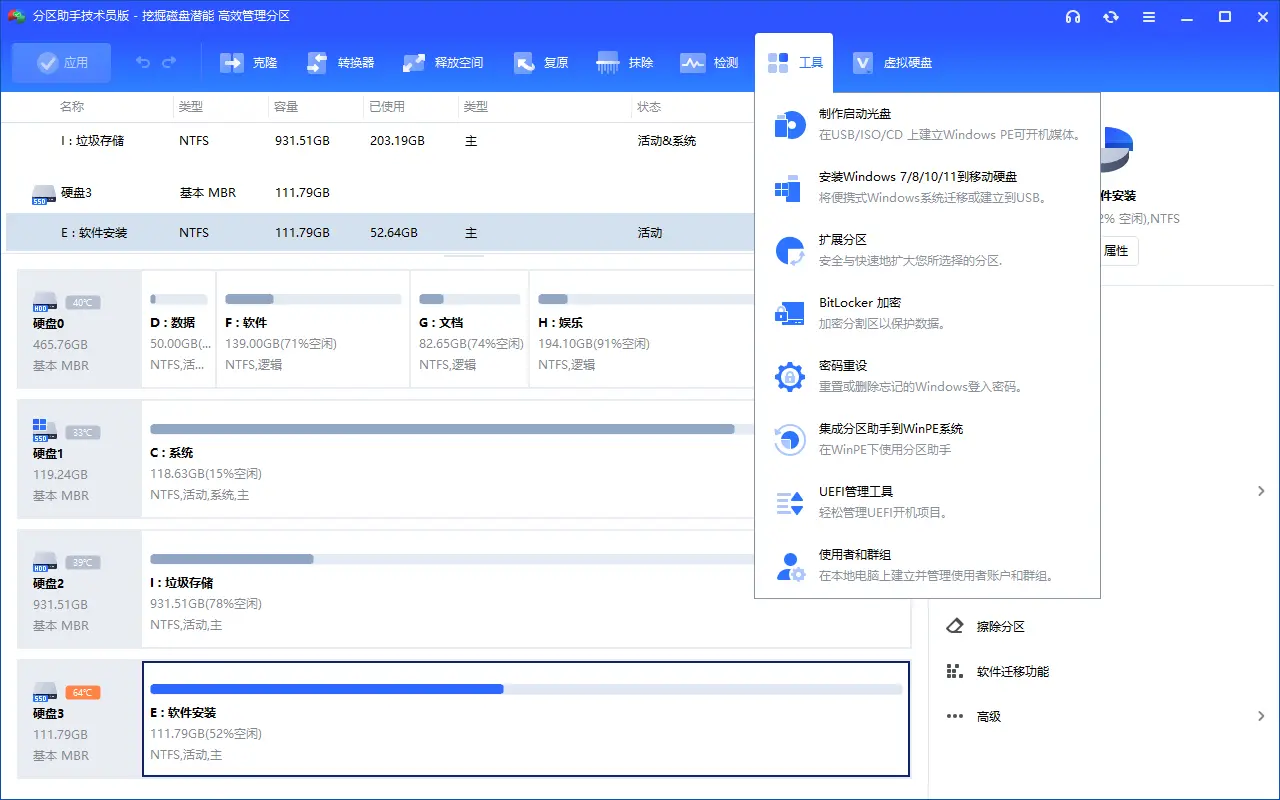Select 集成分区助手到WinPE系统 entry
Screen dimensions: 1280x800
point(928,439)
